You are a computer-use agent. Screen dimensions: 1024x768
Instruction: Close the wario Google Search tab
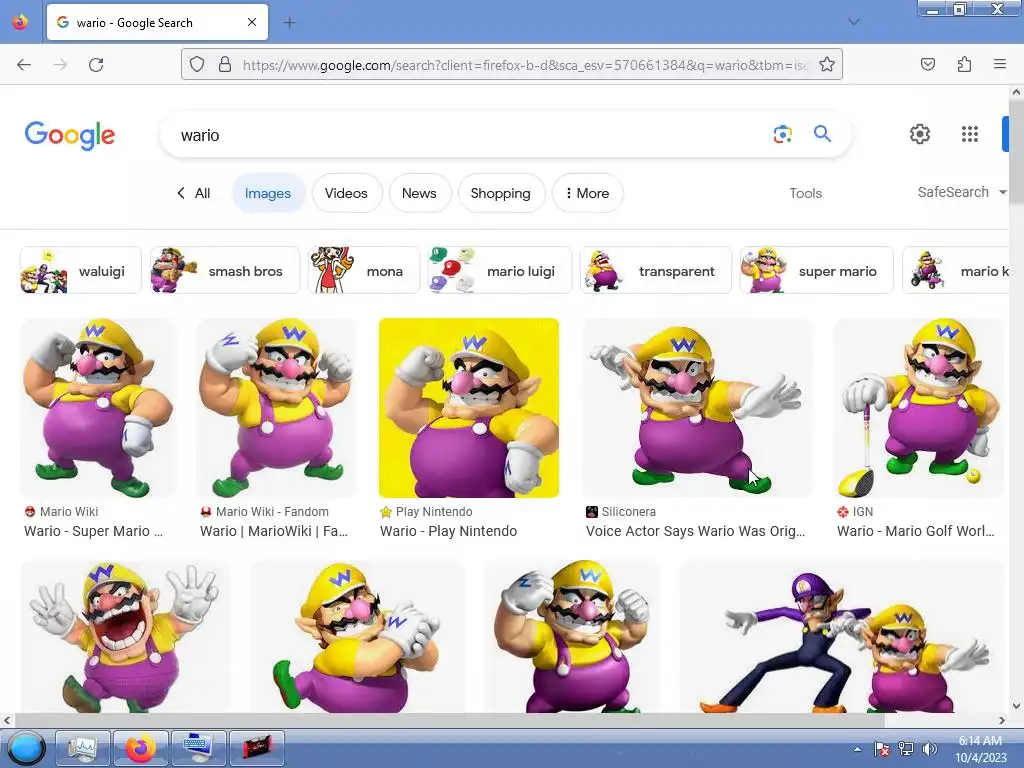[252, 22]
